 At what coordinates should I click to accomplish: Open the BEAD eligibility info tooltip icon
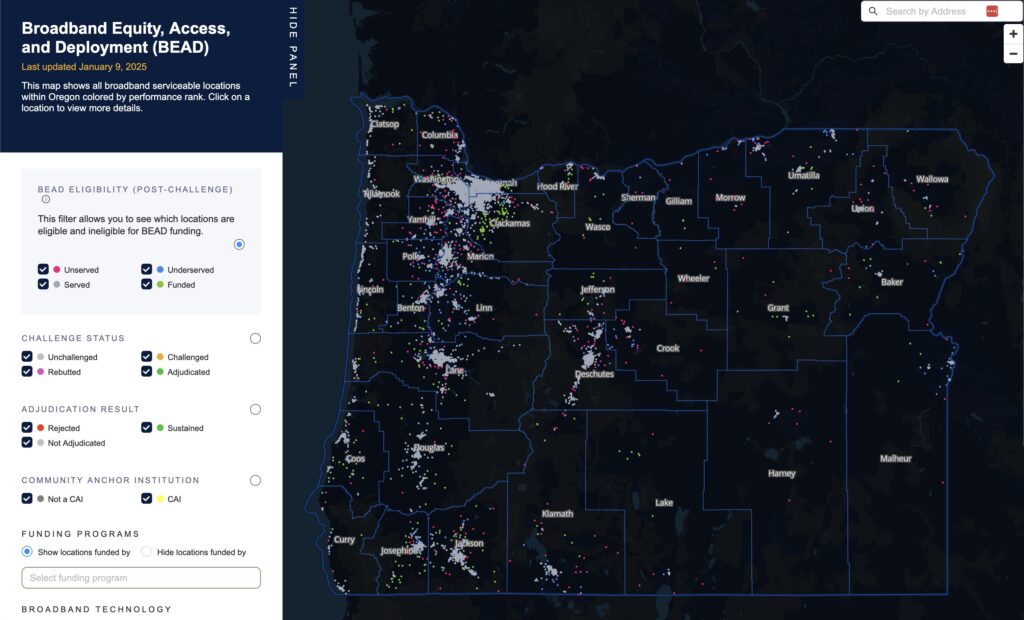(x=45, y=199)
